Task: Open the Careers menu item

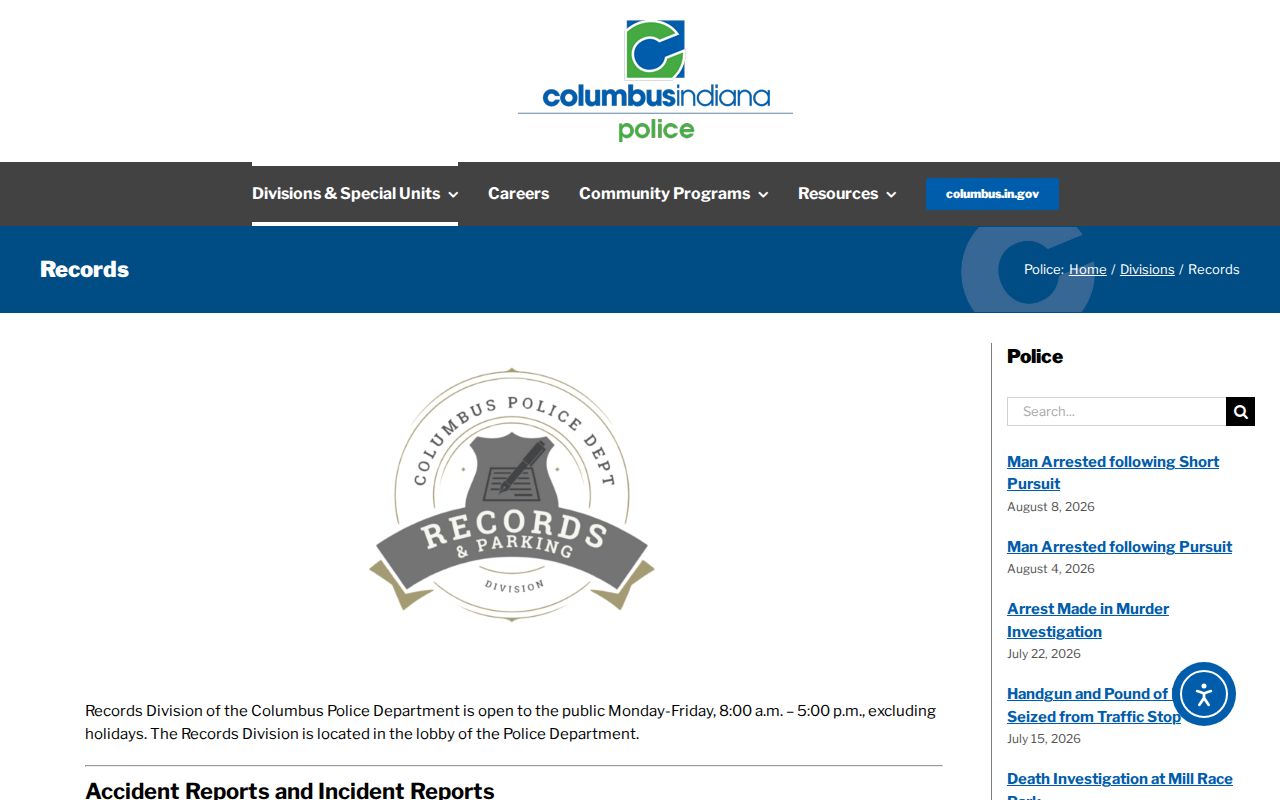Action: point(518,194)
